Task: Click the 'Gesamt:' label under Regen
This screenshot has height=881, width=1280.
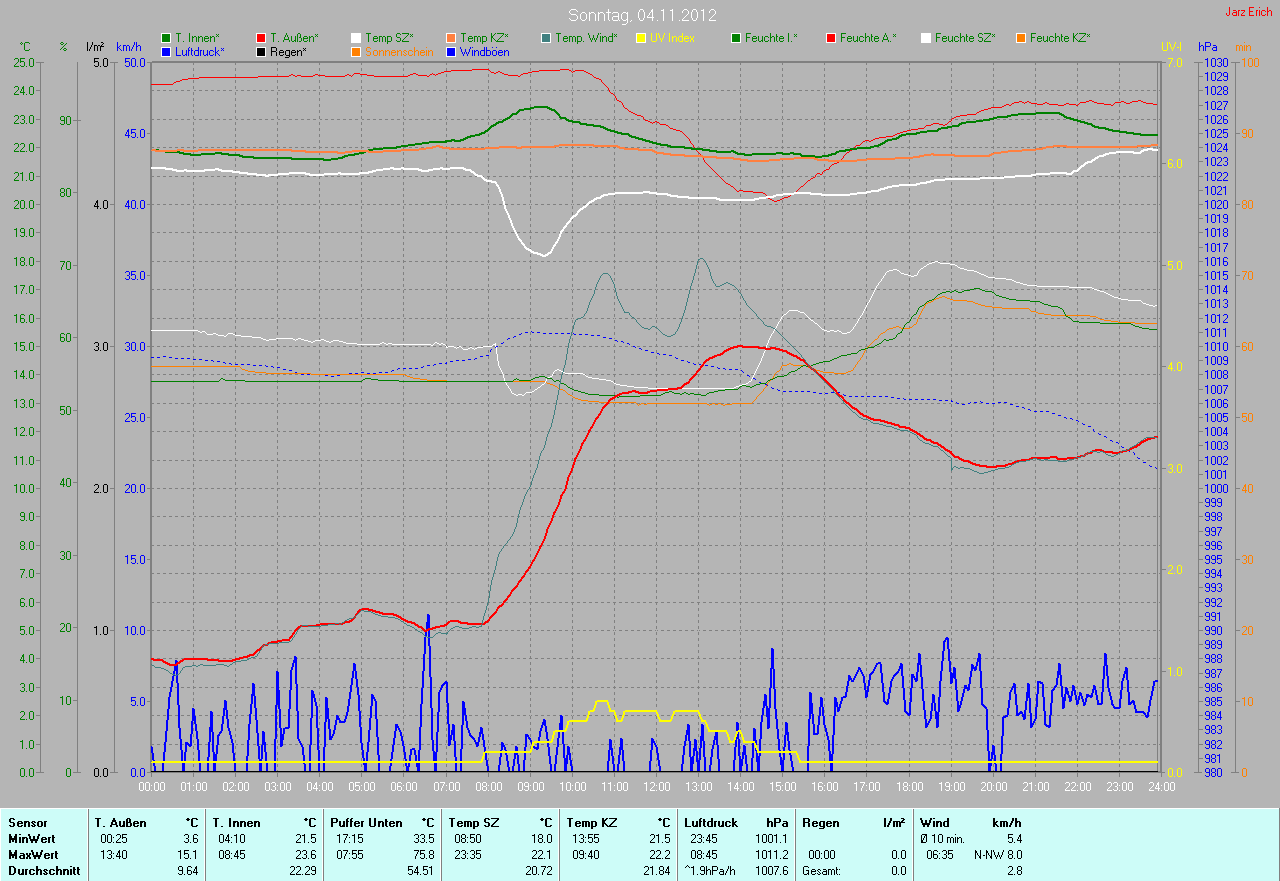Action: pyautogui.click(x=822, y=871)
